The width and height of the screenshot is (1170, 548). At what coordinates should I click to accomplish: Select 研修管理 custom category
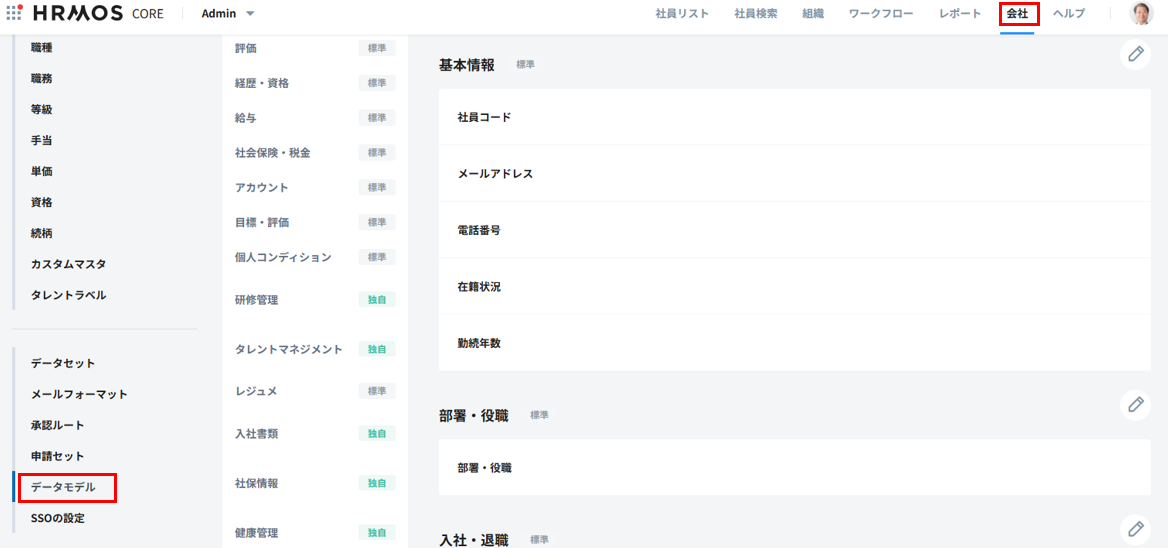(257, 300)
